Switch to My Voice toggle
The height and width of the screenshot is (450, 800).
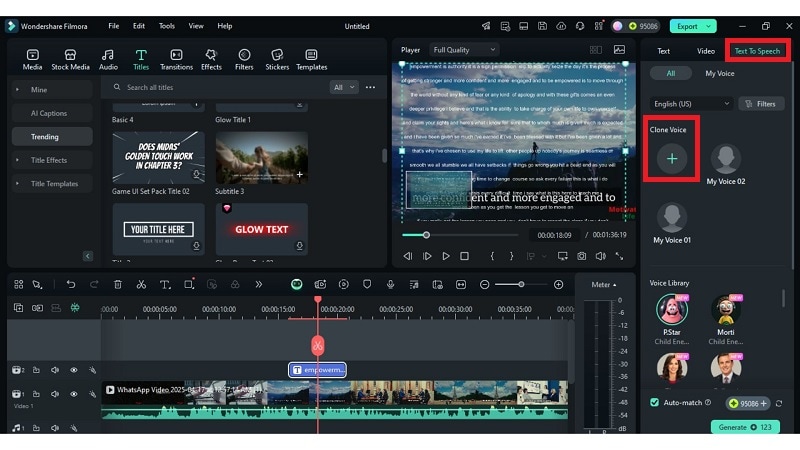point(719,73)
